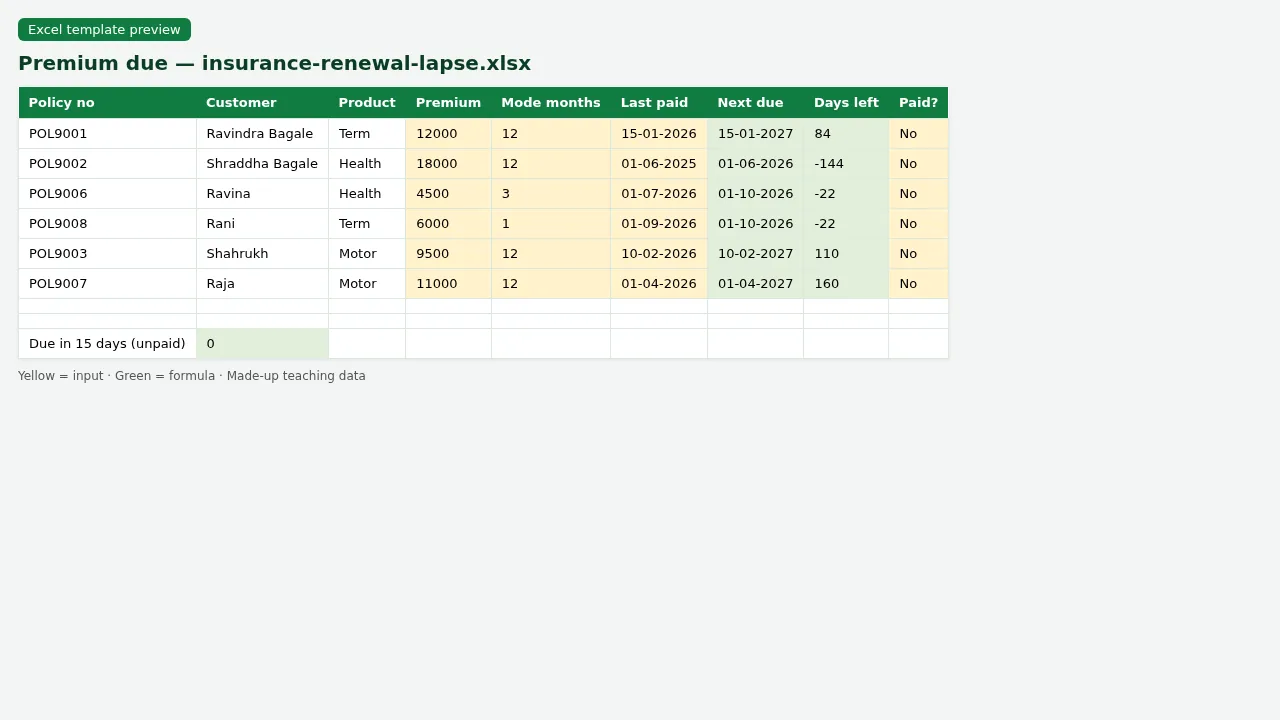Click premium input 4500
1280x720 pixels.
[x=448, y=194]
